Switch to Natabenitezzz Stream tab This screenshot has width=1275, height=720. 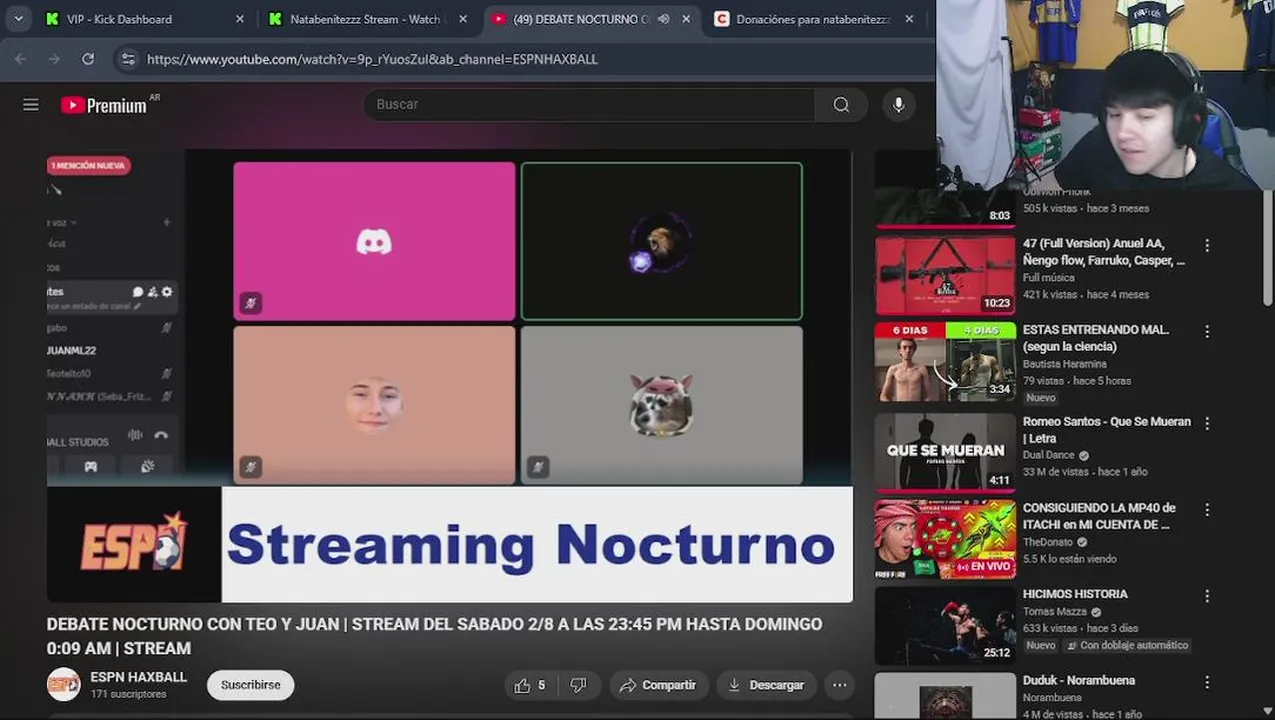(x=365, y=19)
